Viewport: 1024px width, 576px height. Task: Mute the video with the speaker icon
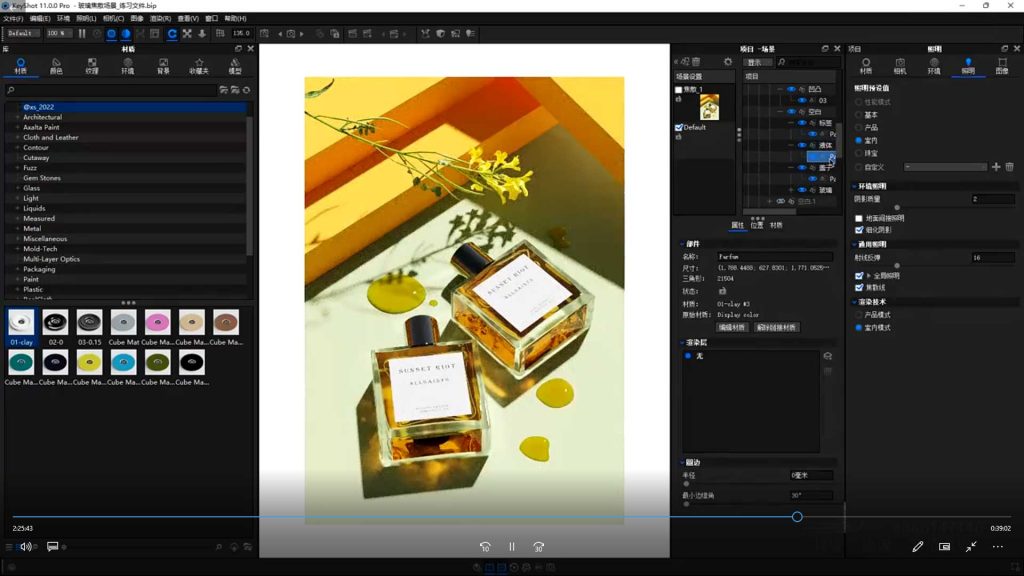(26, 547)
